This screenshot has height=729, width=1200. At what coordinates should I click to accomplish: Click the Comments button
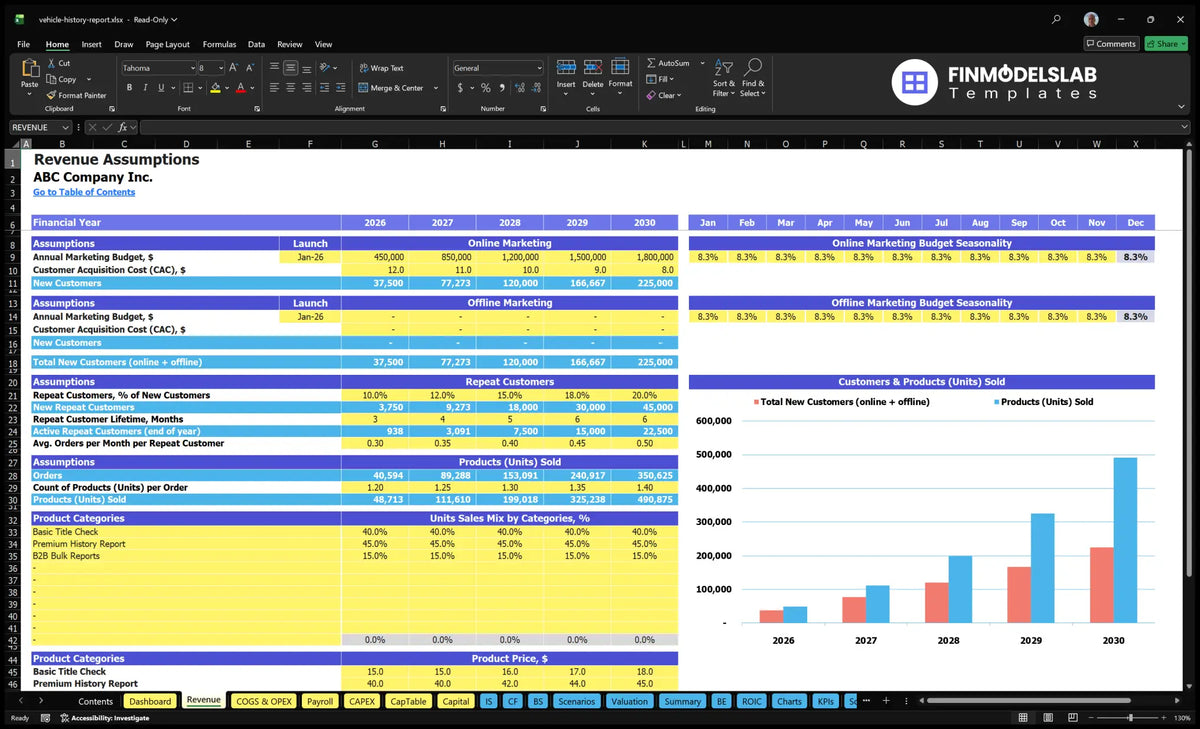point(1111,43)
